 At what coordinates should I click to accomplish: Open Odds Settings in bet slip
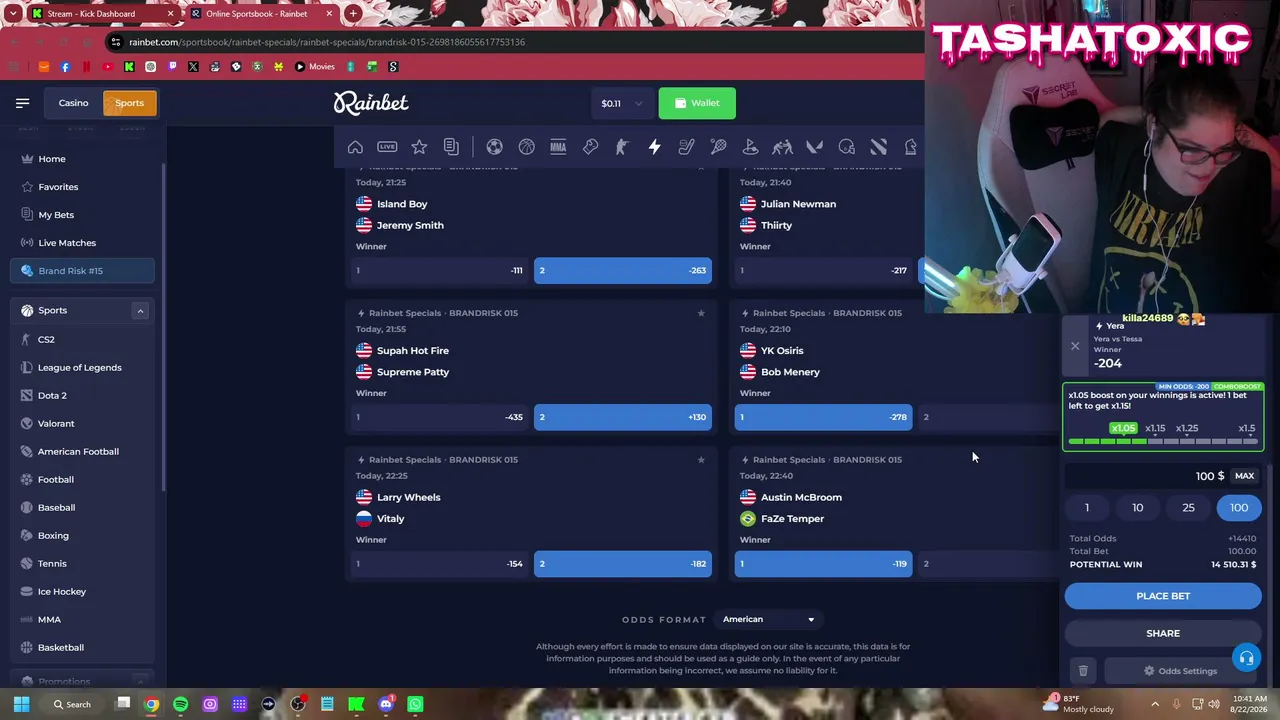pyautogui.click(x=1181, y=671)
